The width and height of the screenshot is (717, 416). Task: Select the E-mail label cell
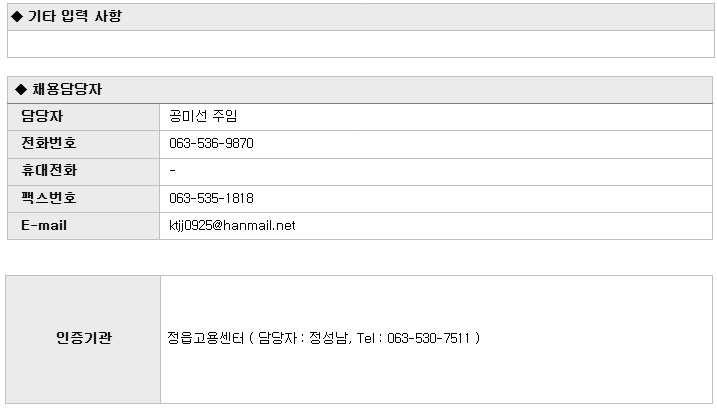[83, 226]
